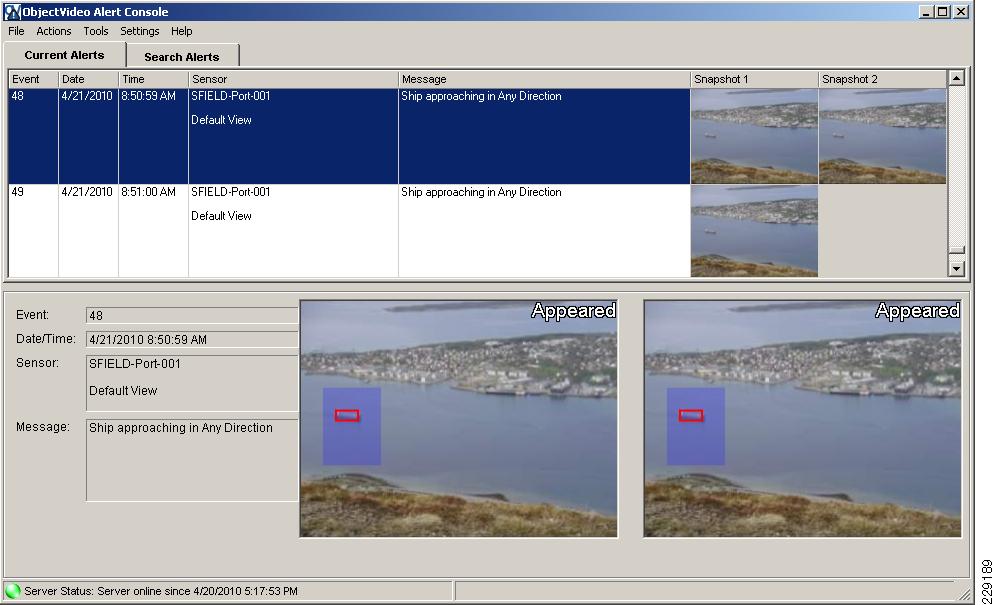Image resolution: width=992 pixels, height=605 pixels.
Task: Minimize the Alert Console window
Action: point(926,11)
